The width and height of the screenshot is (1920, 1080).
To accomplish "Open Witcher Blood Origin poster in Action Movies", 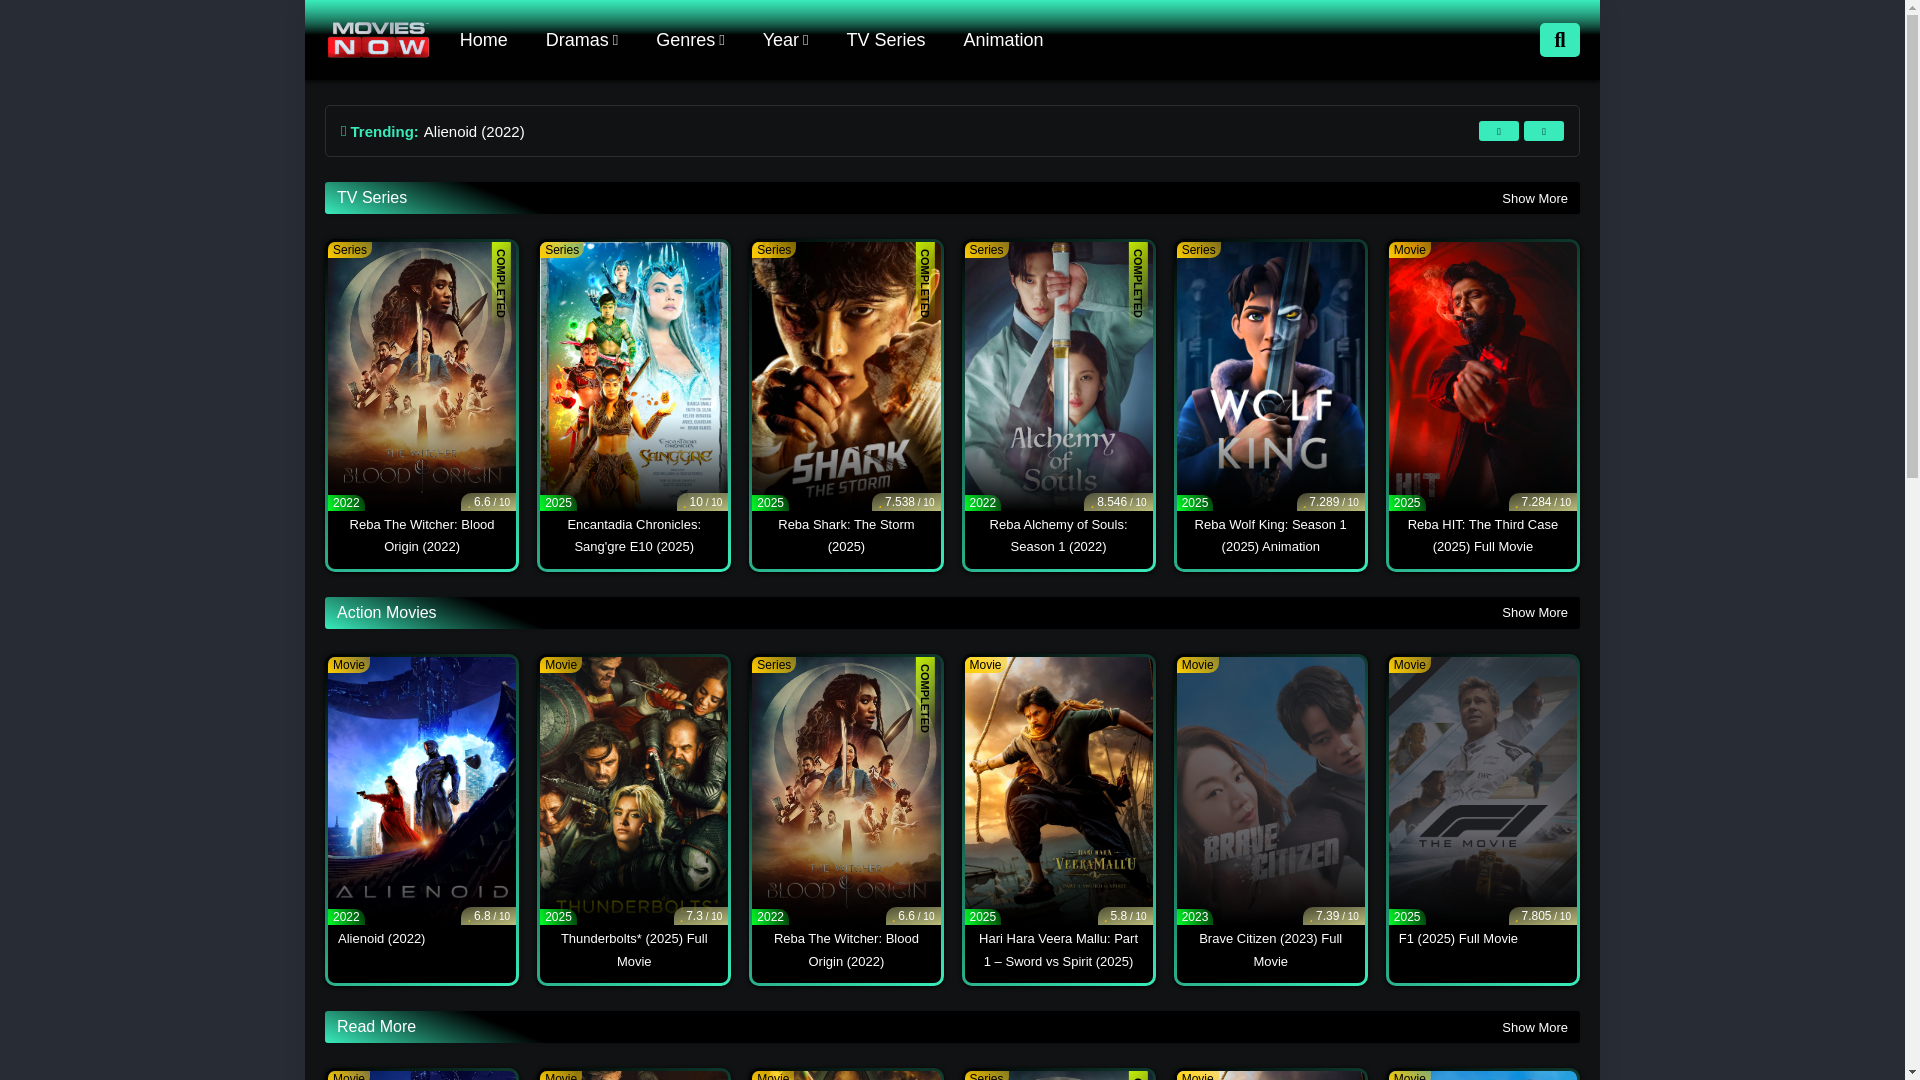I will pyautogui.click(x=846, y=790).
